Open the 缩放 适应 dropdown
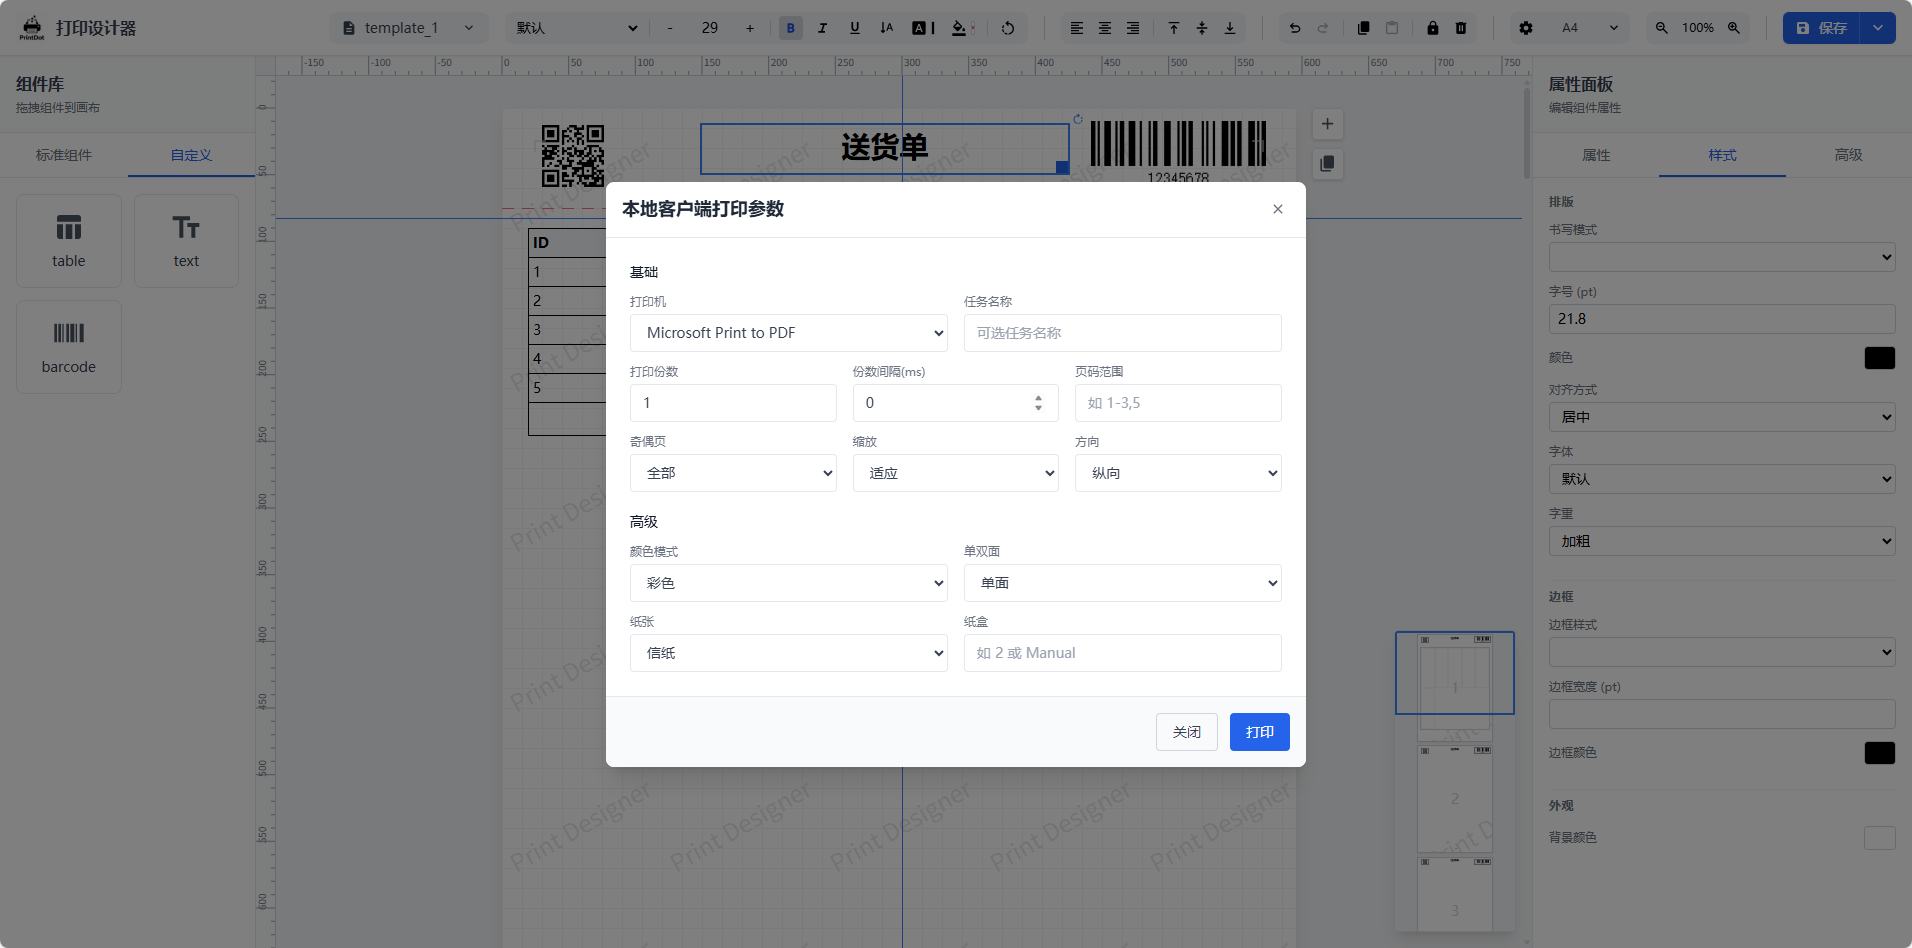The height and width of the screenshot is (948, 1912). pyautogui.click(x=956, y=473)
